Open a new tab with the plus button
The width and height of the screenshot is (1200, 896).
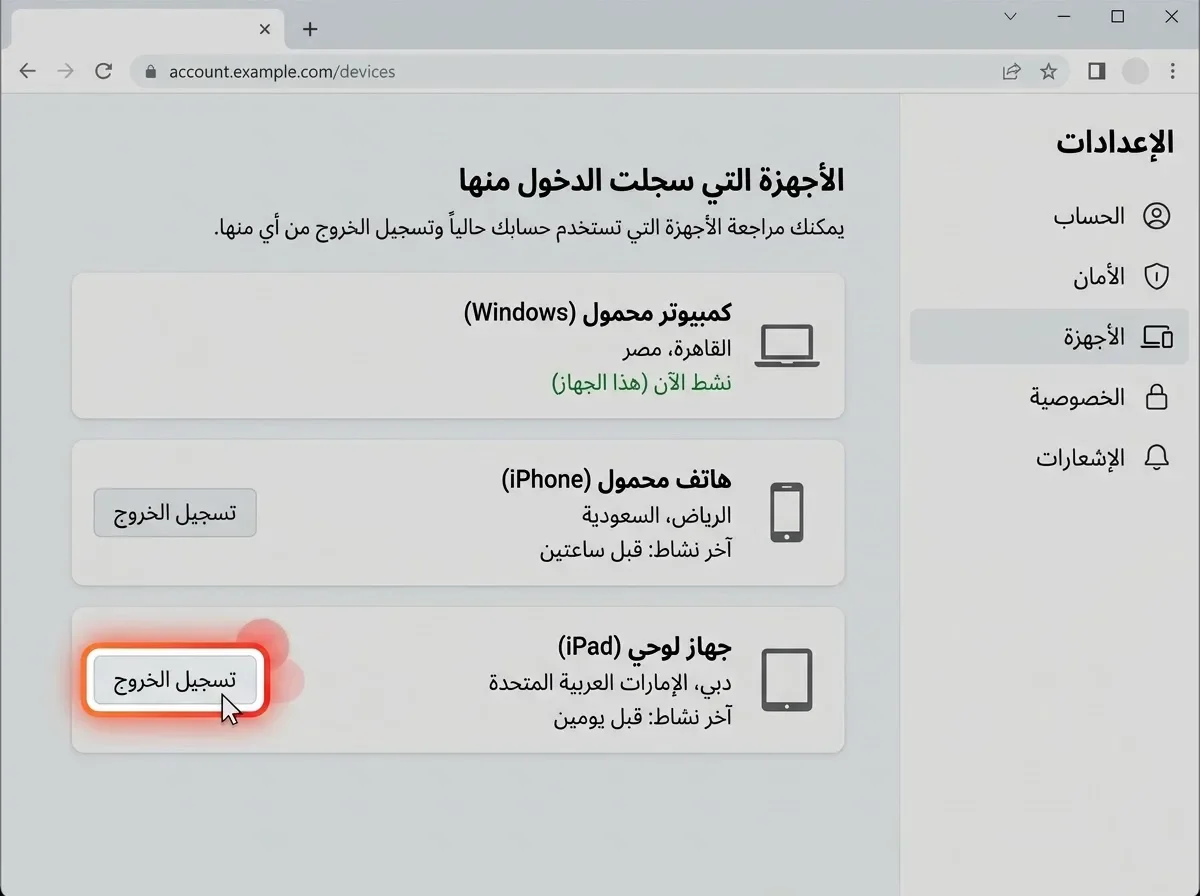coord(310,29)
